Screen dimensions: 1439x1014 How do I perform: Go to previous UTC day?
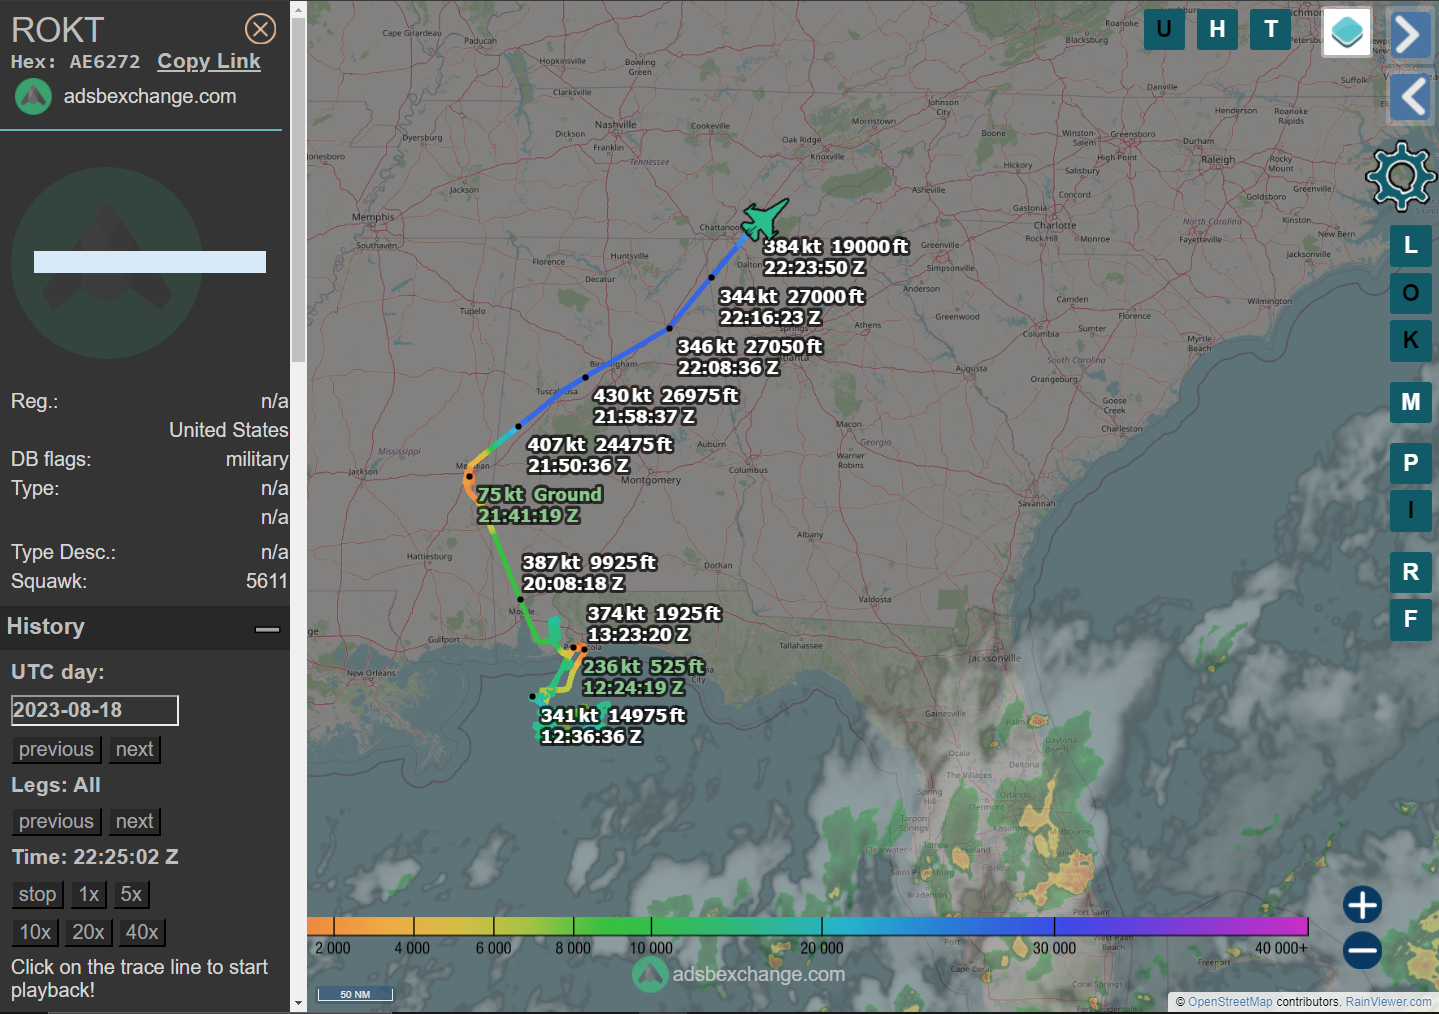tap(56, 749)
